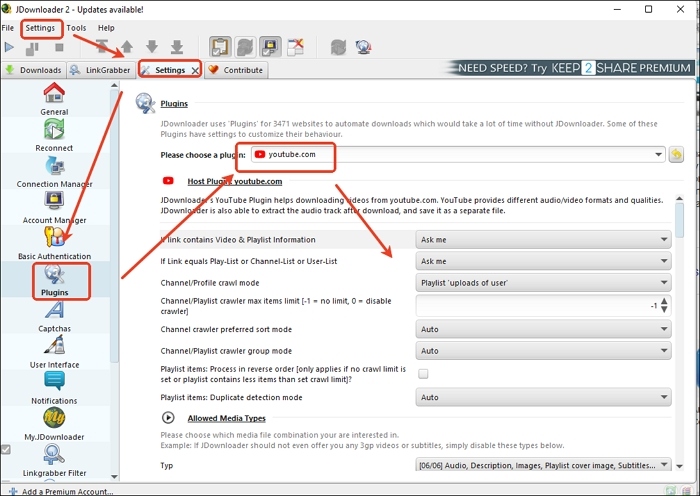Open the Typ media types dropdown
This screenshot has height=496, width=700.
(543, 465)
